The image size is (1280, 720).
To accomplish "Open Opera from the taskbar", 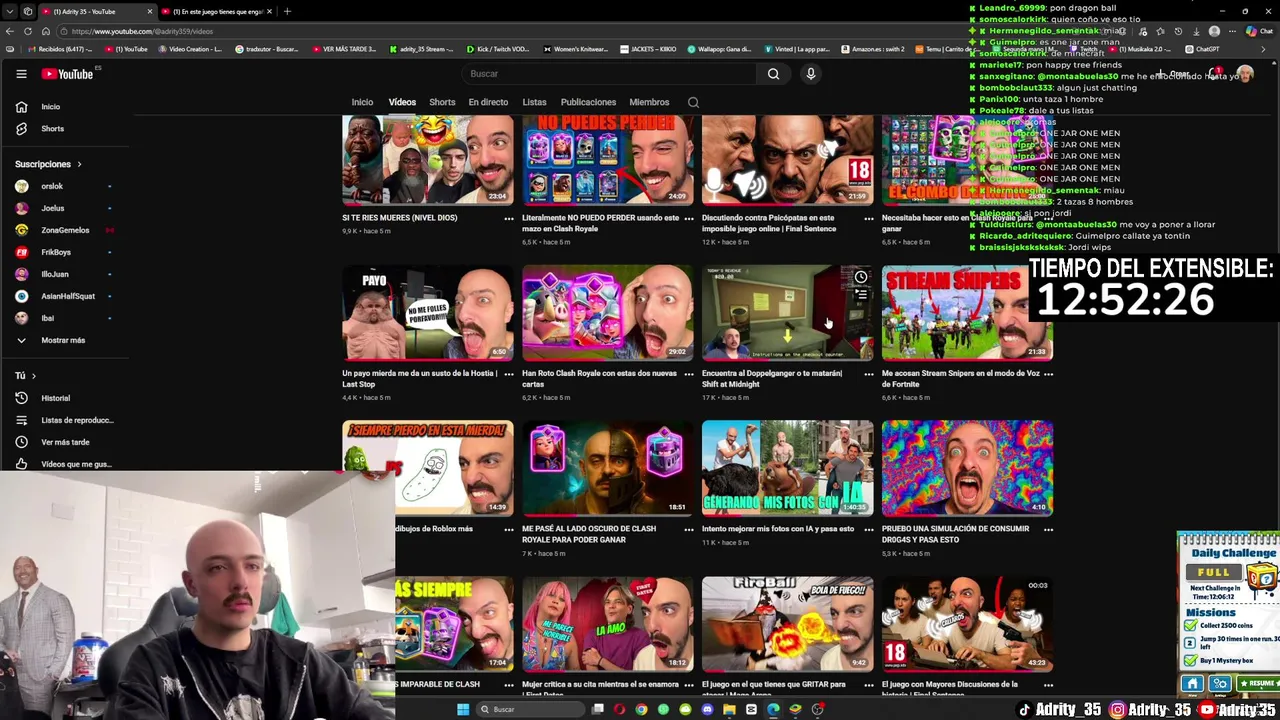I will pyautogui.click(x=619, y=709).
